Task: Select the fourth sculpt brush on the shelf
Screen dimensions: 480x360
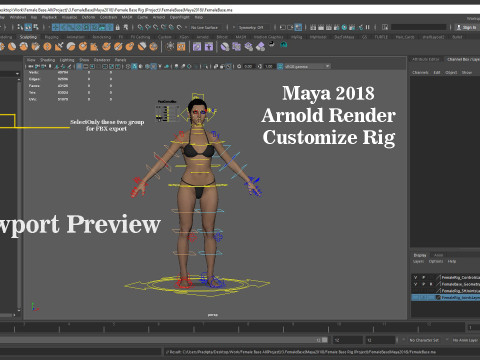Action: (x=35, y=46)
